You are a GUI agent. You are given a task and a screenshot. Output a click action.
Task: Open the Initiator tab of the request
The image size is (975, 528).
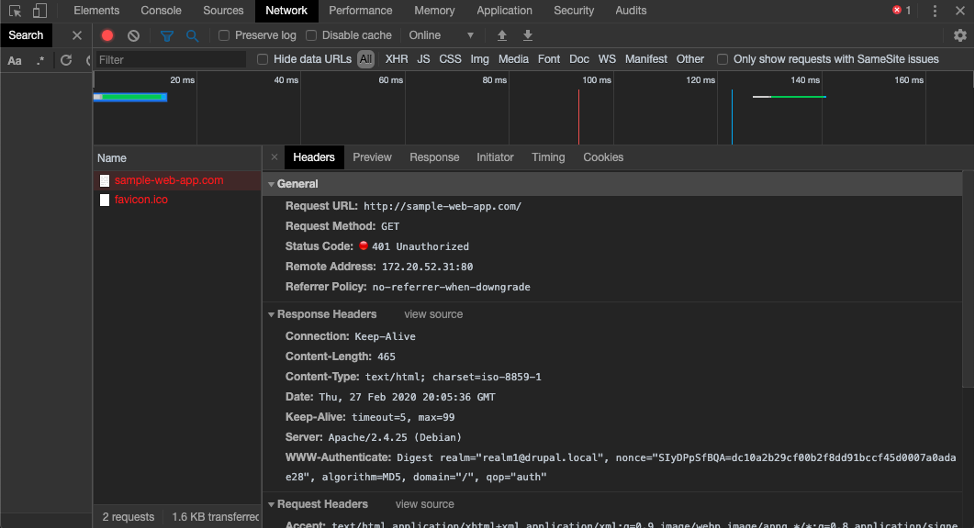tap(495, 157)
